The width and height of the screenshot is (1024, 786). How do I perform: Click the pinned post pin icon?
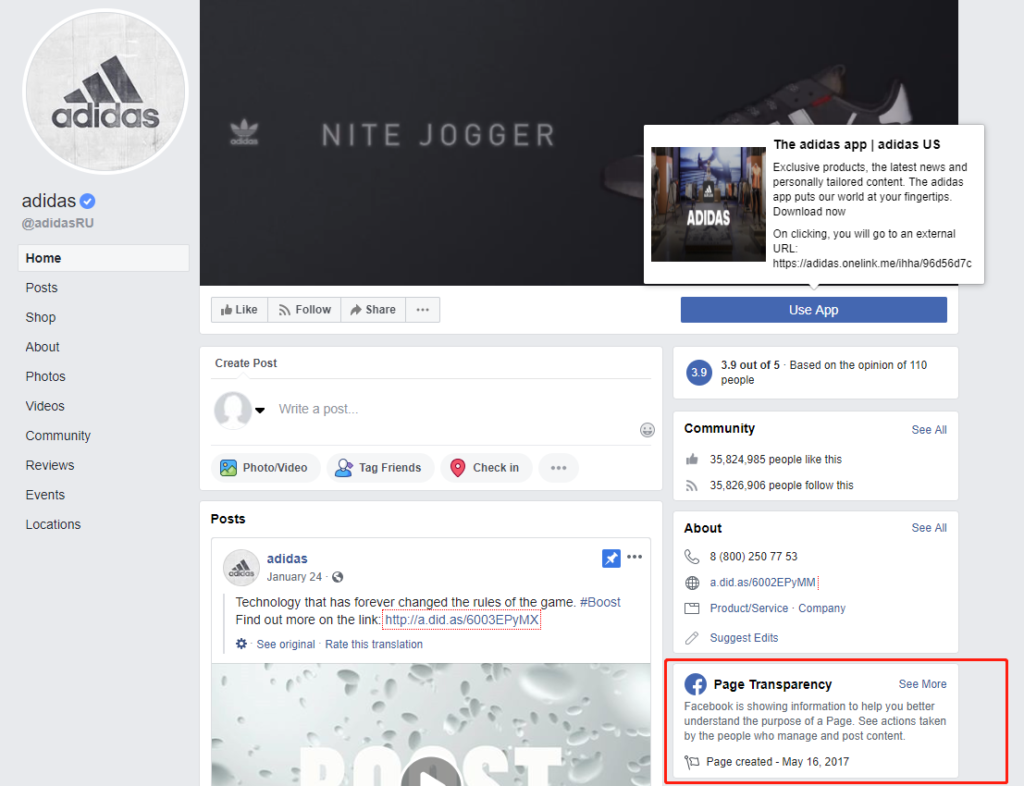point(611,558)
